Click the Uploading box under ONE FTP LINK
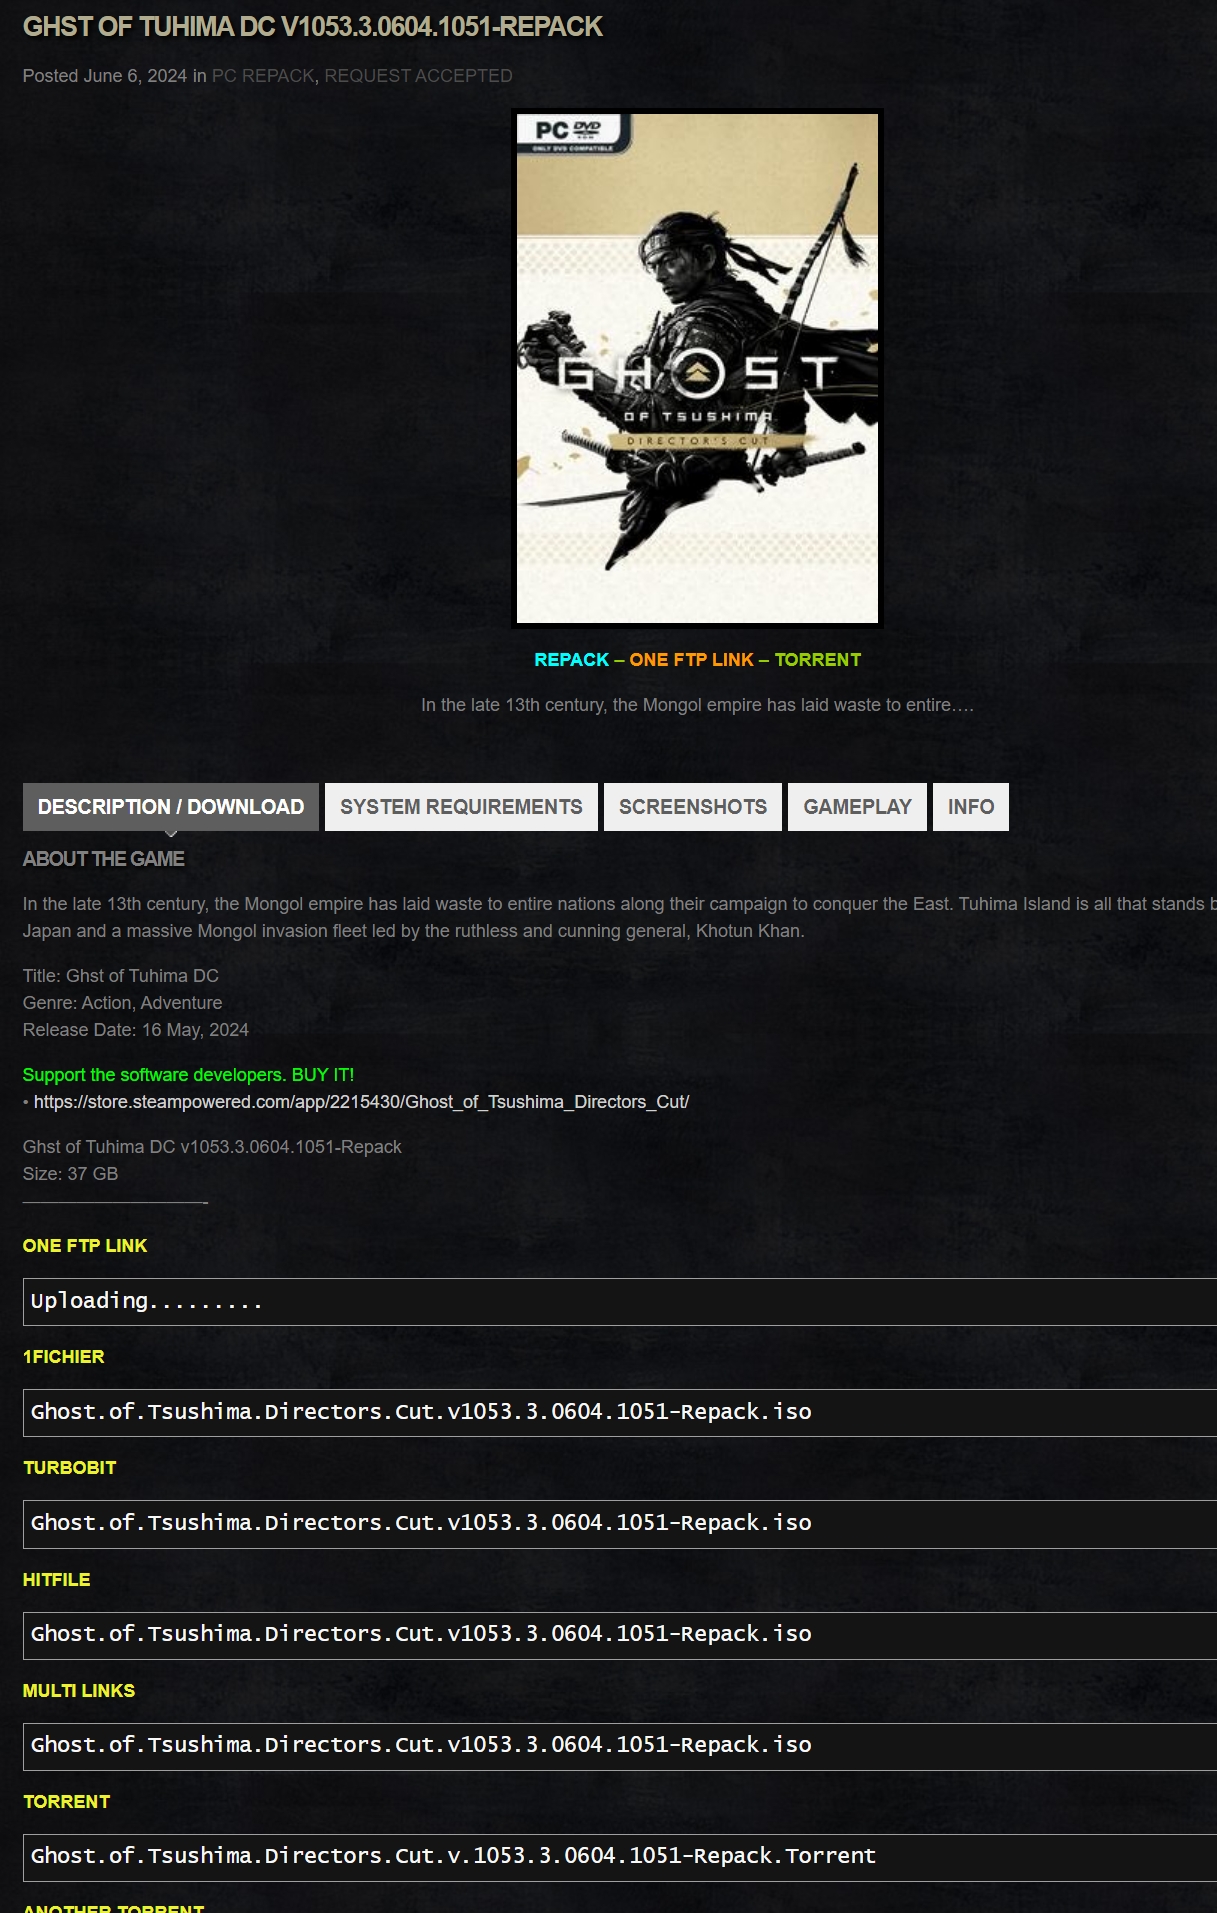Viewport: 1217px width, 1913px height. coord(620,1302)
